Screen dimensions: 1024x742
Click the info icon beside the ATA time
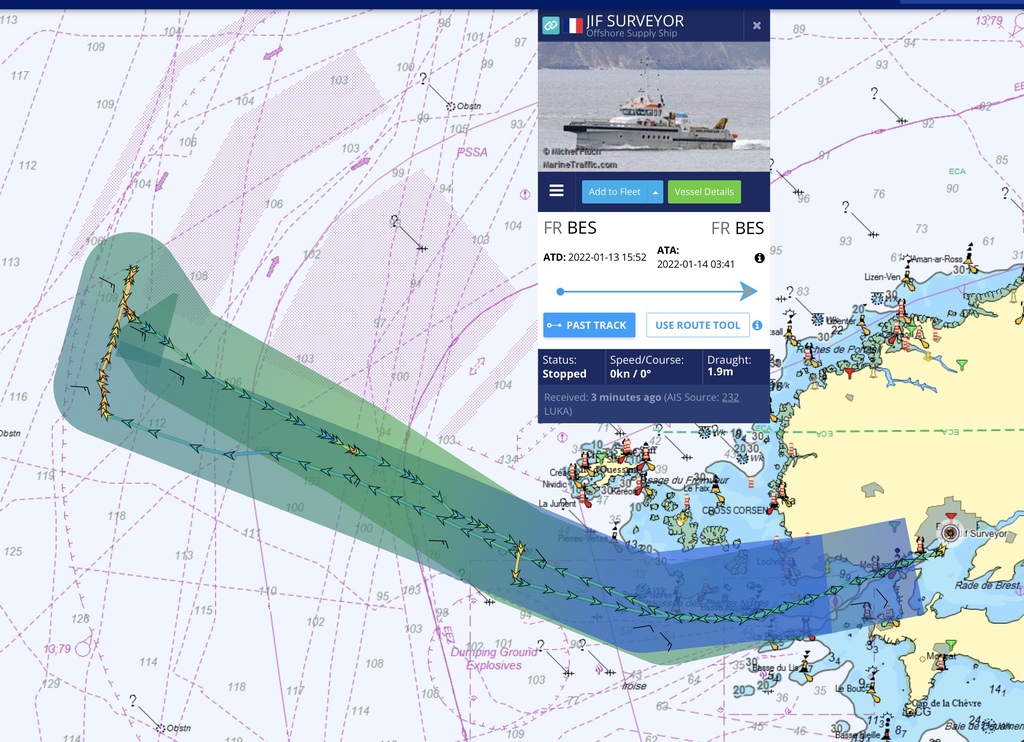pos(760,258)
